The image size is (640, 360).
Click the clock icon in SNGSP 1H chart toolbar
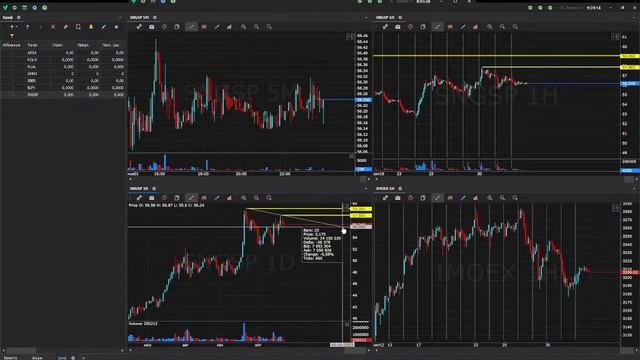(x=410, y=27)
